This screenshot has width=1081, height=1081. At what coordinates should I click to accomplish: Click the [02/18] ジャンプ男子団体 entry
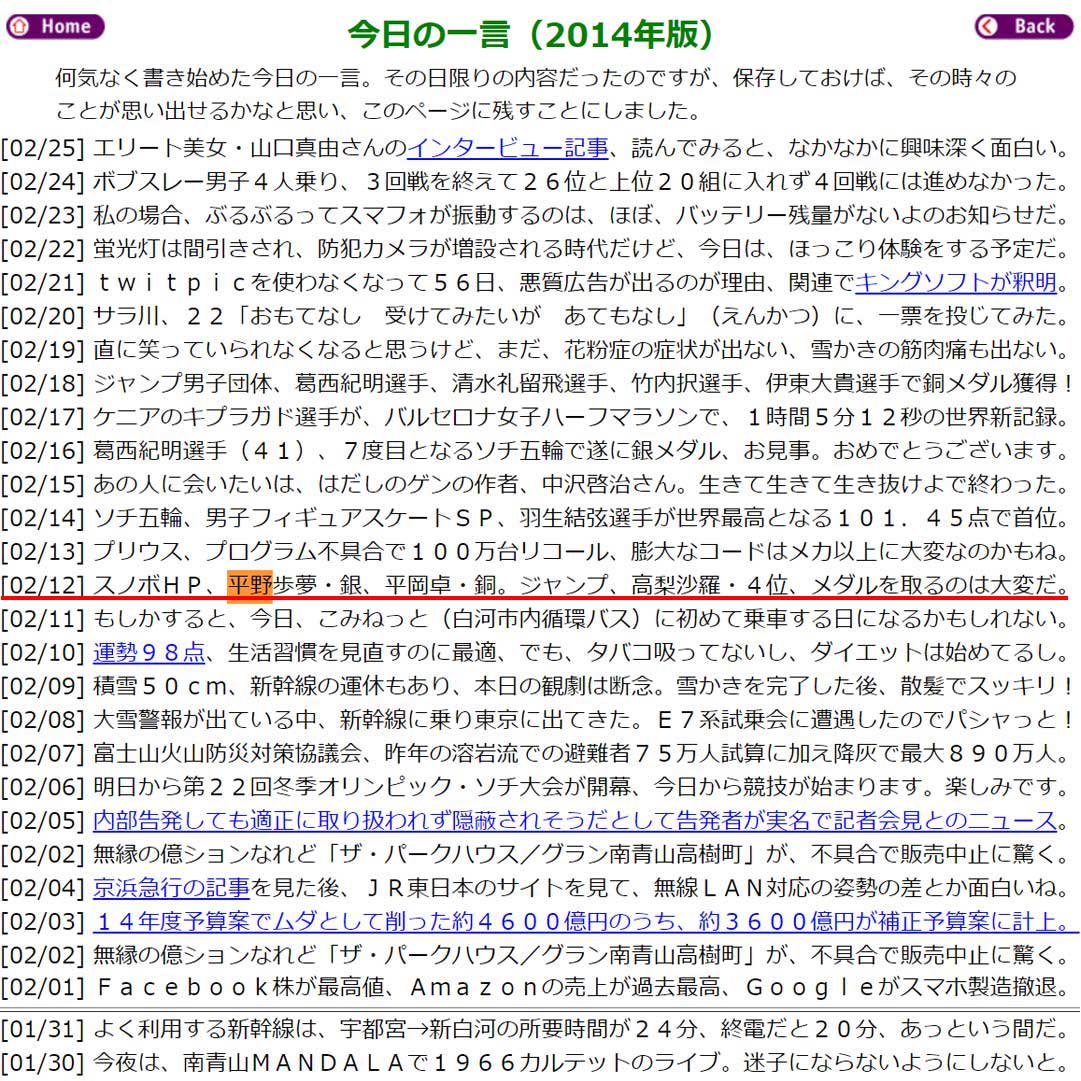coord(537,383)
